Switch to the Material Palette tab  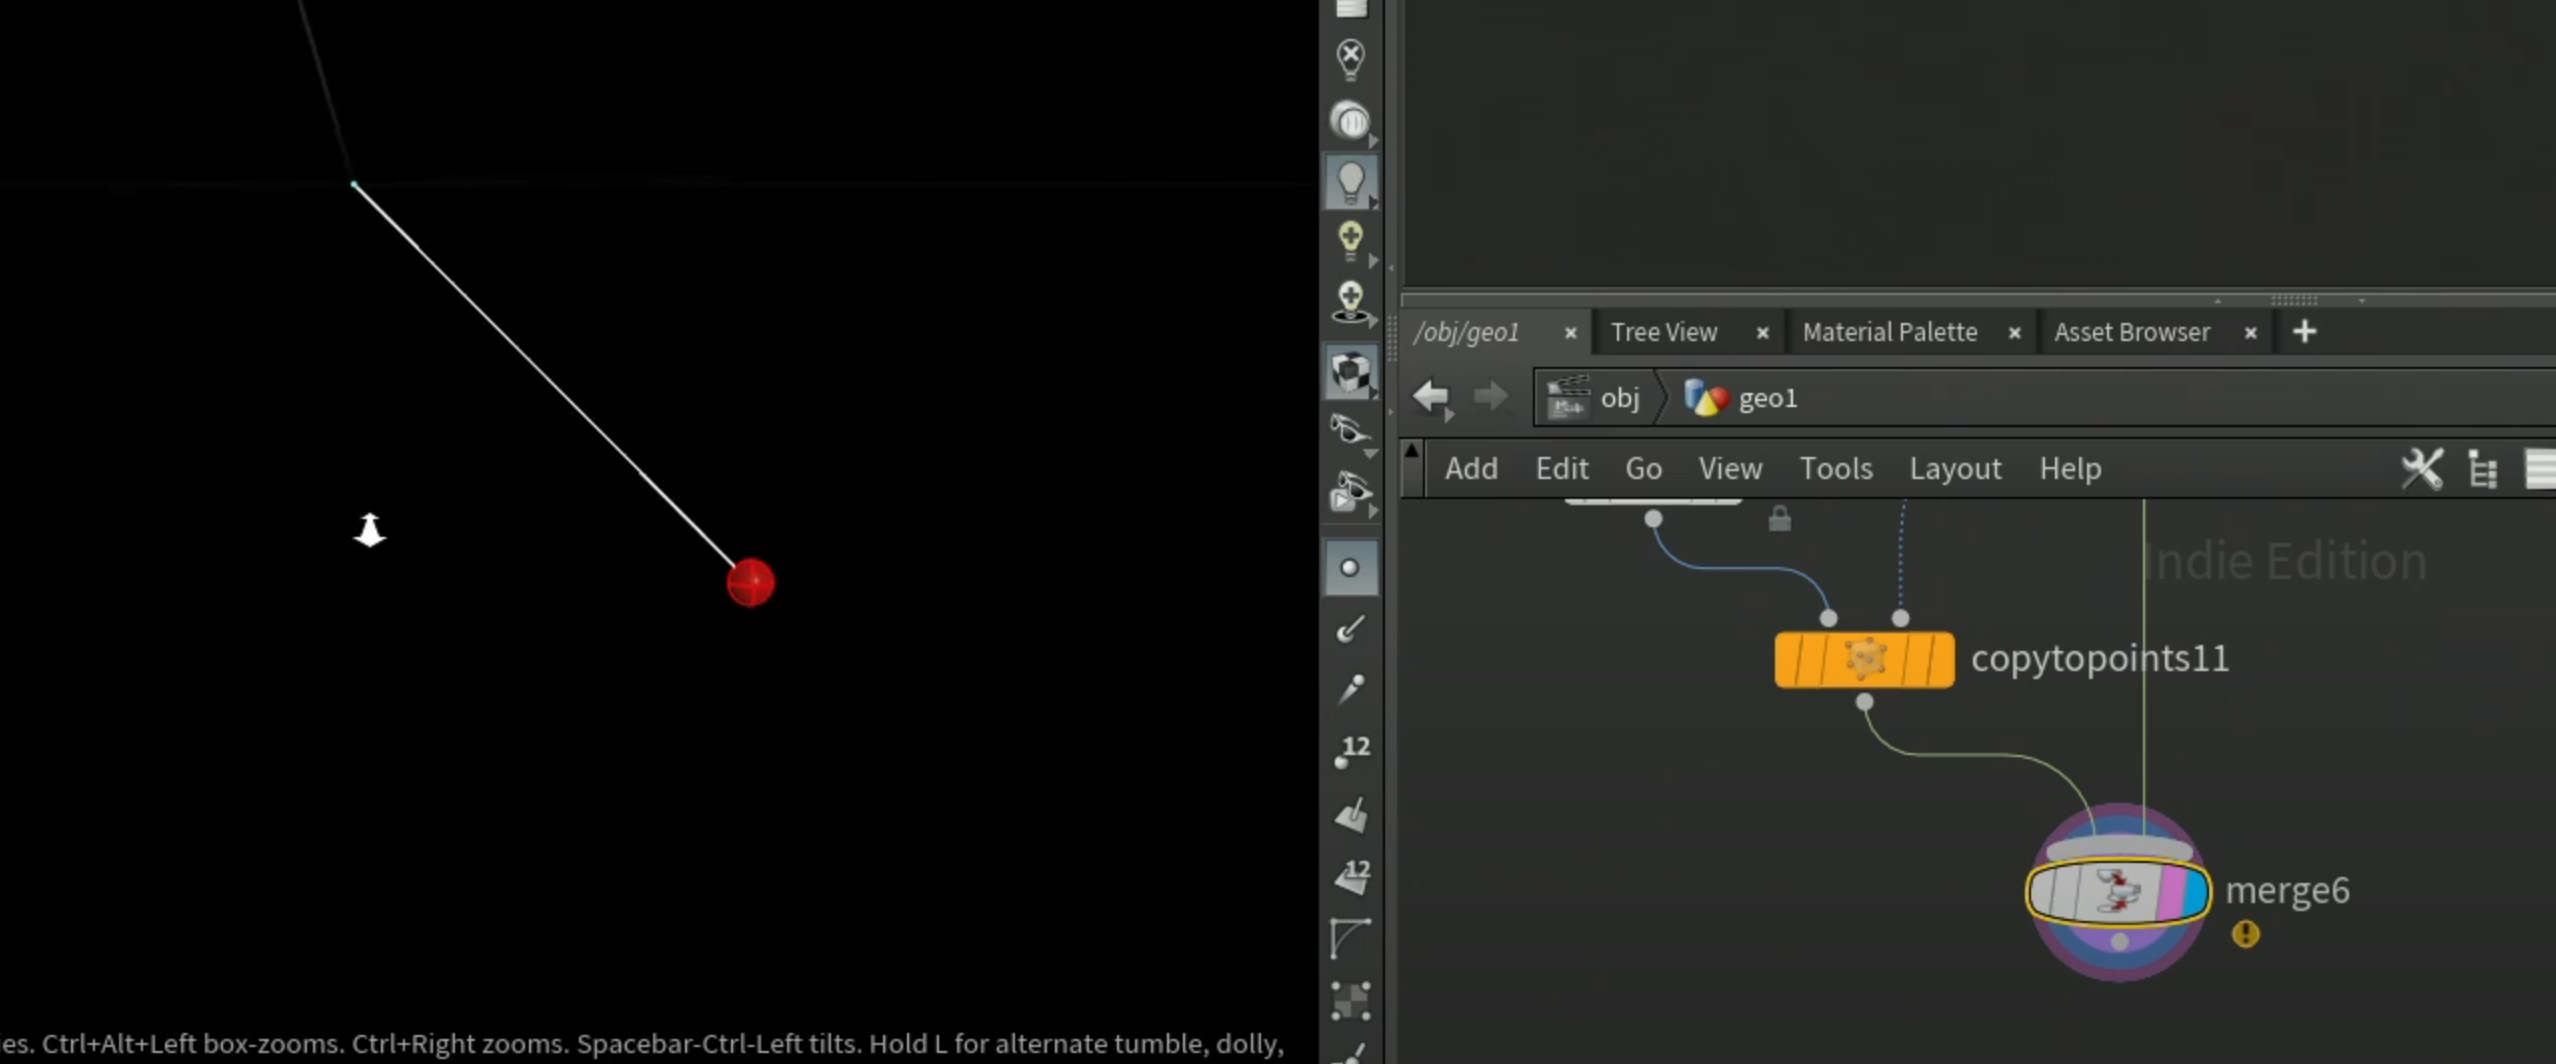coord(1890,332)
